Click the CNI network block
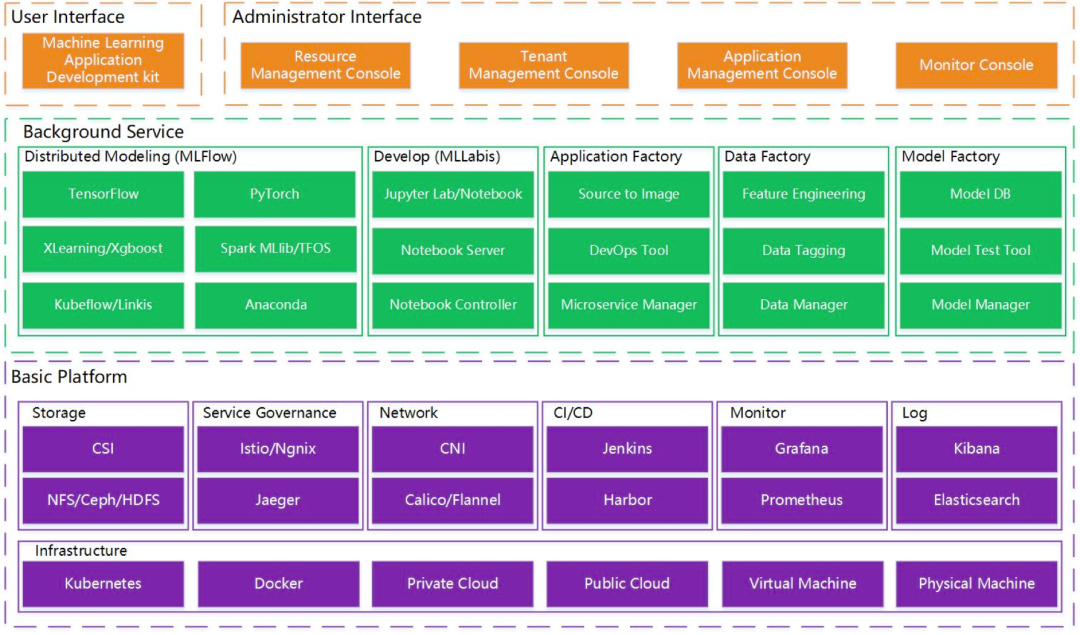Image resolution: width=1080 pixels, height=635 pixels. pyautogui.click(x=453, y=449)
